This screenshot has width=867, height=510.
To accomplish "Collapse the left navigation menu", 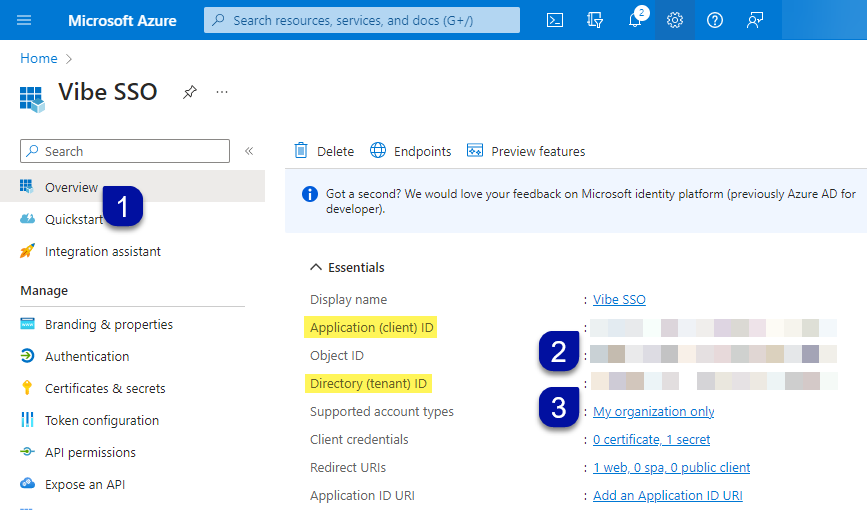I will point(249,151).
